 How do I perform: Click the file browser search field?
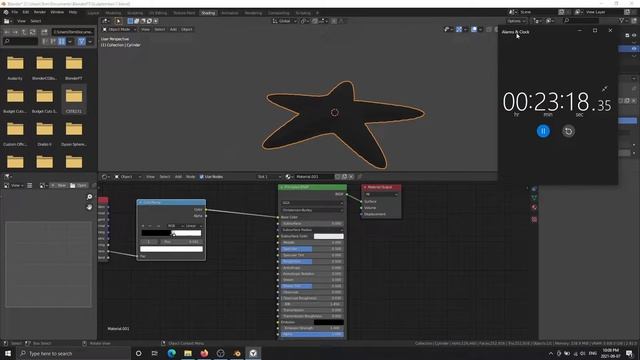(x=20, y=41)
